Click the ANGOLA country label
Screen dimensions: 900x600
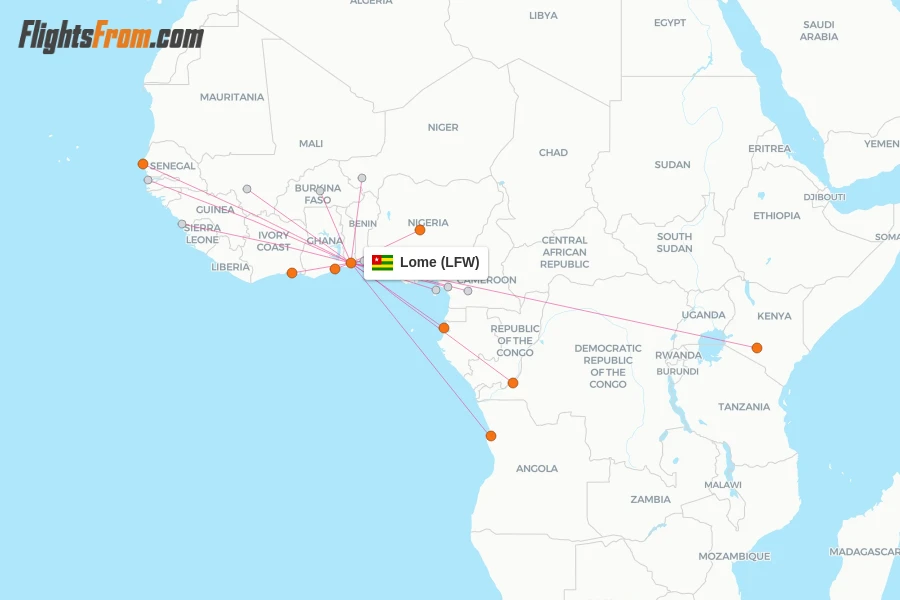click(x=537, y=469)
